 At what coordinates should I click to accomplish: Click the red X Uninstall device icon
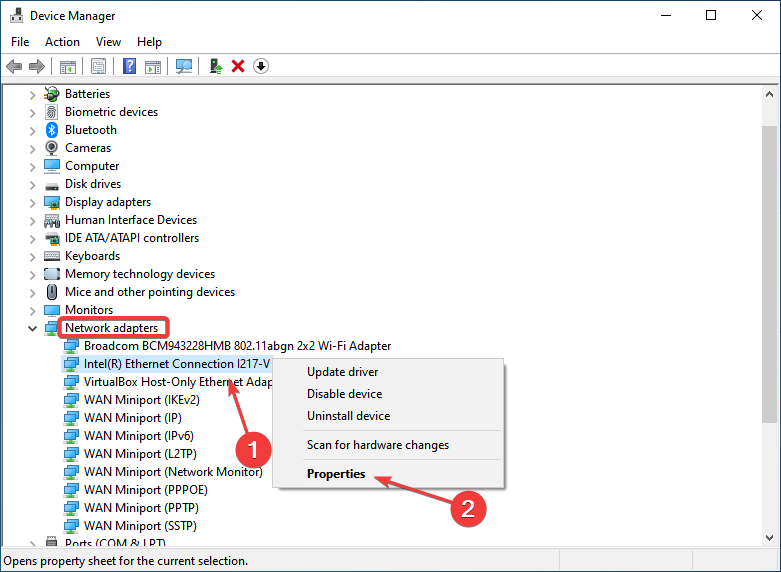pyautogui.click(x=238, y=66)
